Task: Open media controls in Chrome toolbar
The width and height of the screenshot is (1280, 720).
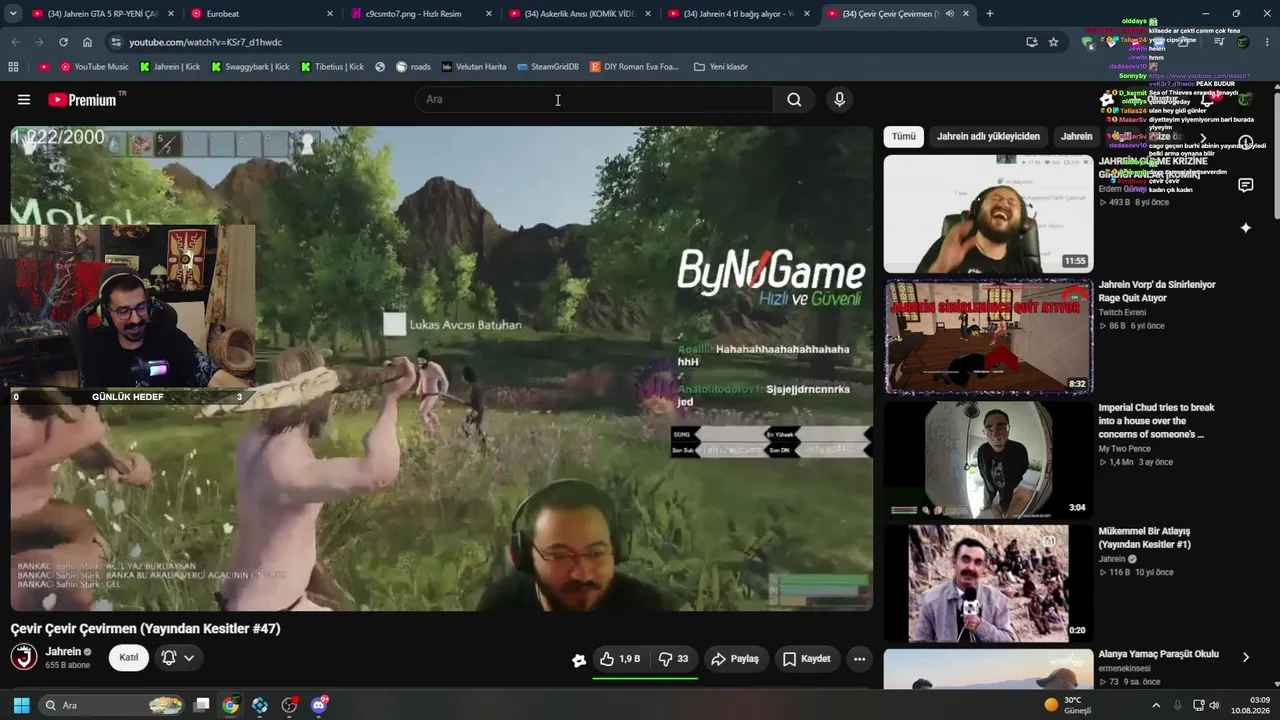Action: coord(1219,42)
